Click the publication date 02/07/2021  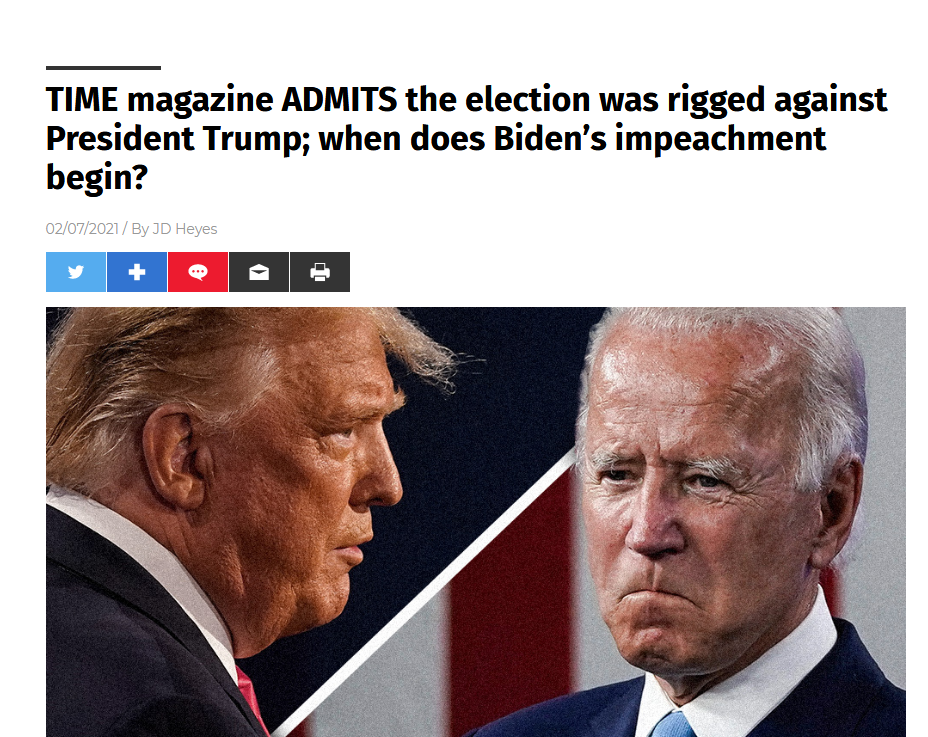point(82,229)
